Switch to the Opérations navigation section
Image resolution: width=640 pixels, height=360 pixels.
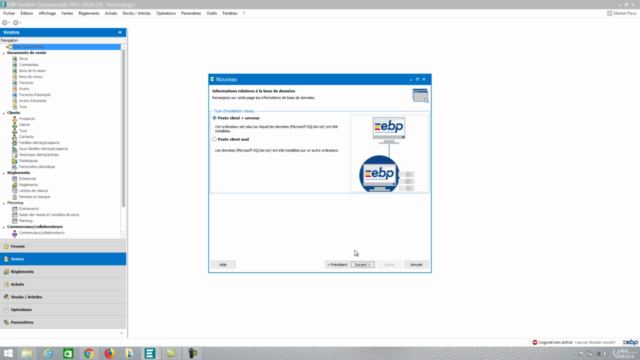63,310
